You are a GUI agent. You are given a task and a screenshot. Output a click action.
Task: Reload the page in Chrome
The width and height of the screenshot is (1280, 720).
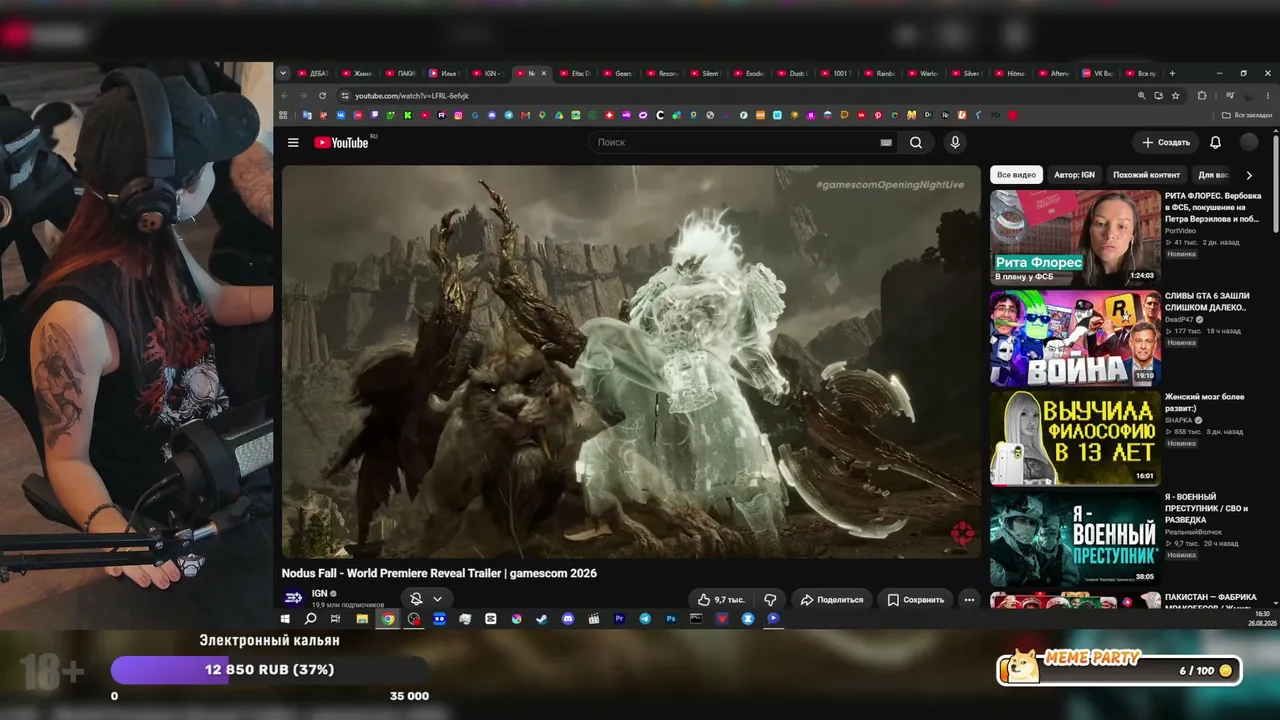pyautogui.click(x=322, y=96)
